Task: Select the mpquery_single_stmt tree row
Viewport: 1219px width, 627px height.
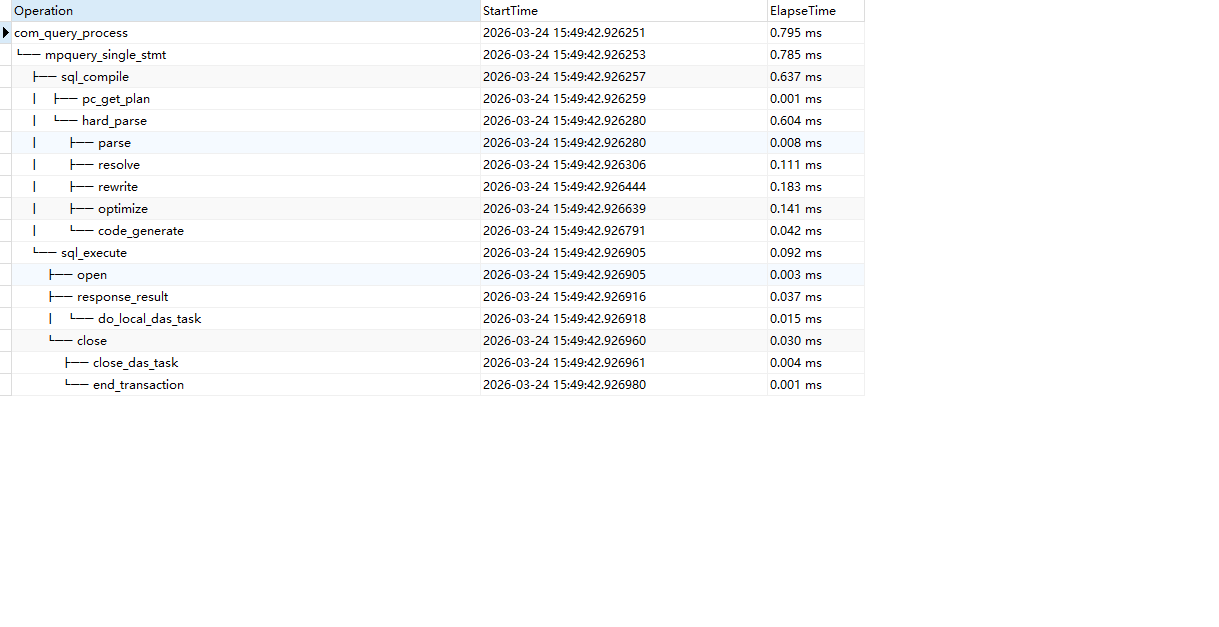Action: point(105,55)
